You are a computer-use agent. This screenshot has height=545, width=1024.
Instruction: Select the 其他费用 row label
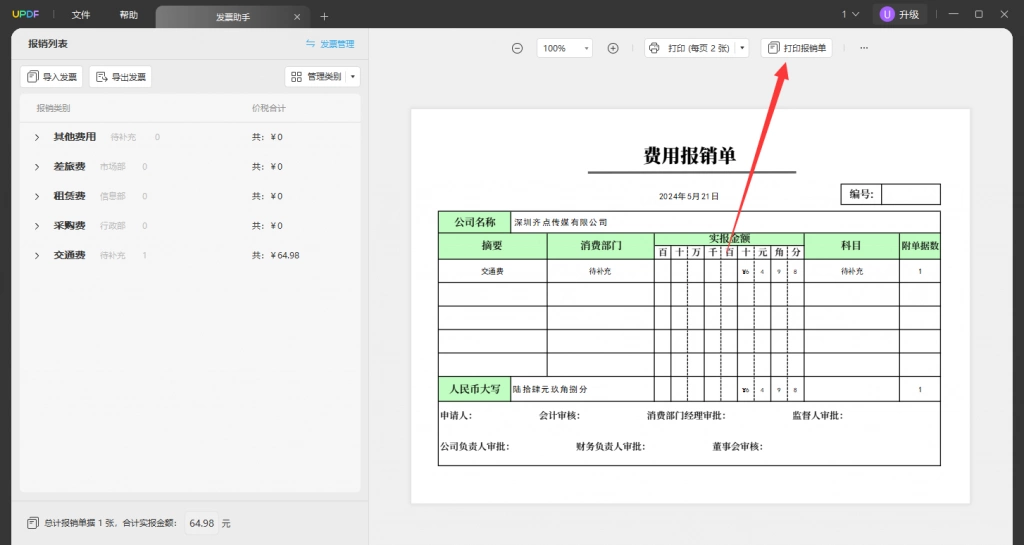pyautogui.click(x=74, y=137)
